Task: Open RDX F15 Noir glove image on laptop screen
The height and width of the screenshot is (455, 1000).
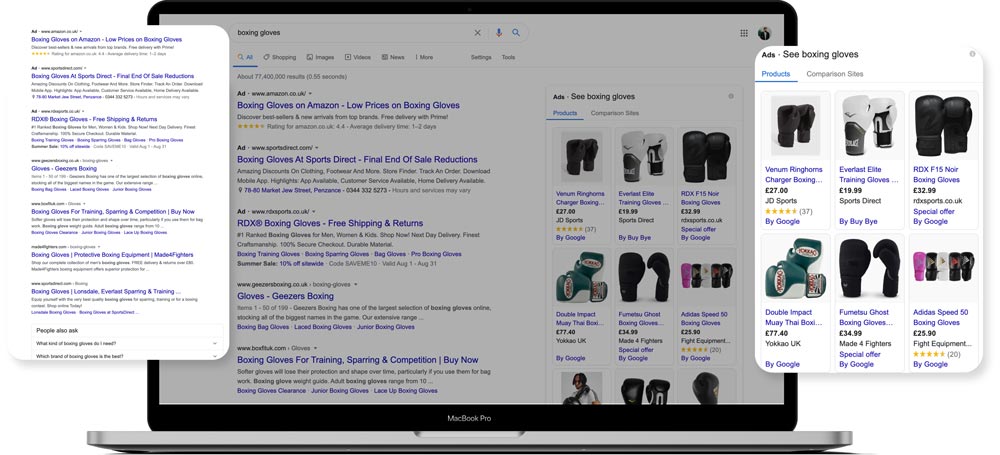Action: (706, 157)
